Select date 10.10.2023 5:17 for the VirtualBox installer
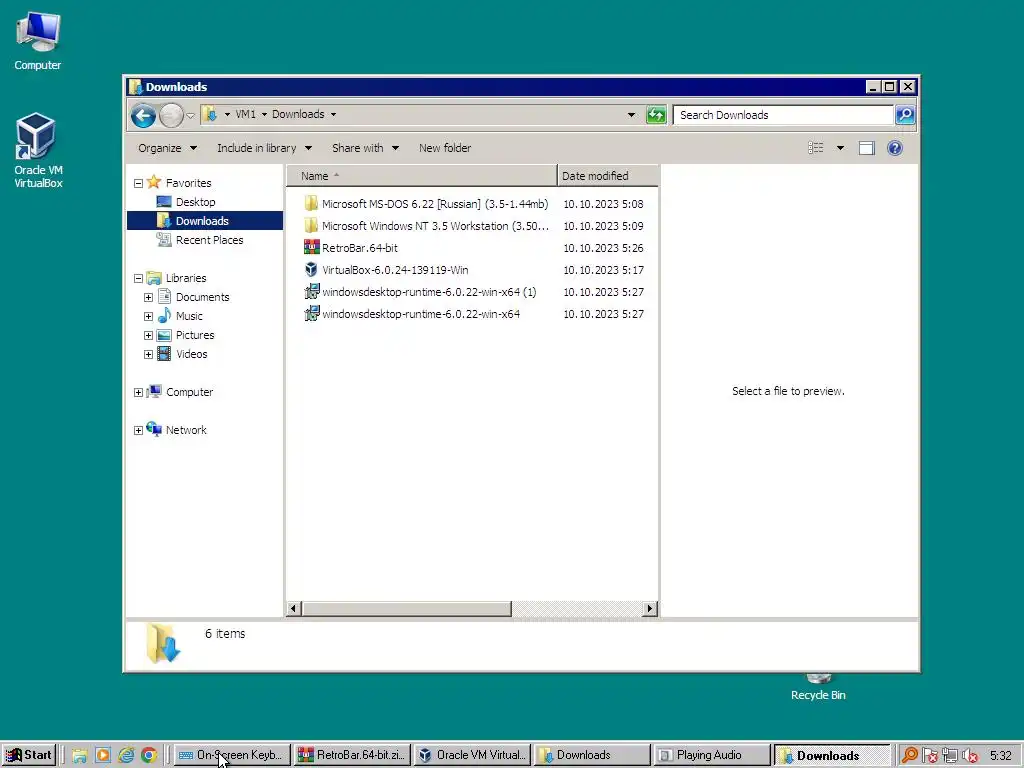The height and width of the screenshot is (768, 1024). coord(603,270)
